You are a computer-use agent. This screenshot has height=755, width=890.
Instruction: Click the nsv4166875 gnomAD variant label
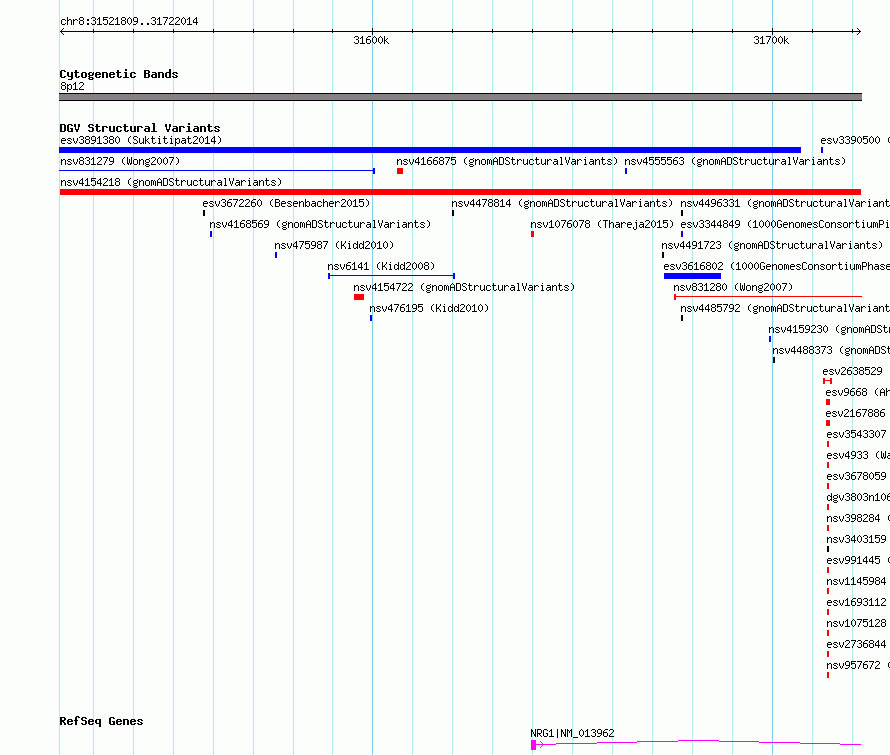coord(507,161)
